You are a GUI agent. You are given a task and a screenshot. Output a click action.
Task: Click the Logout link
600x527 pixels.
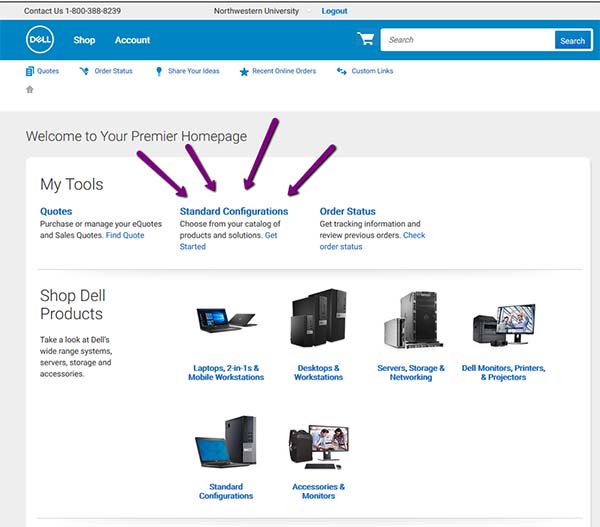click(x=334, y=11)
